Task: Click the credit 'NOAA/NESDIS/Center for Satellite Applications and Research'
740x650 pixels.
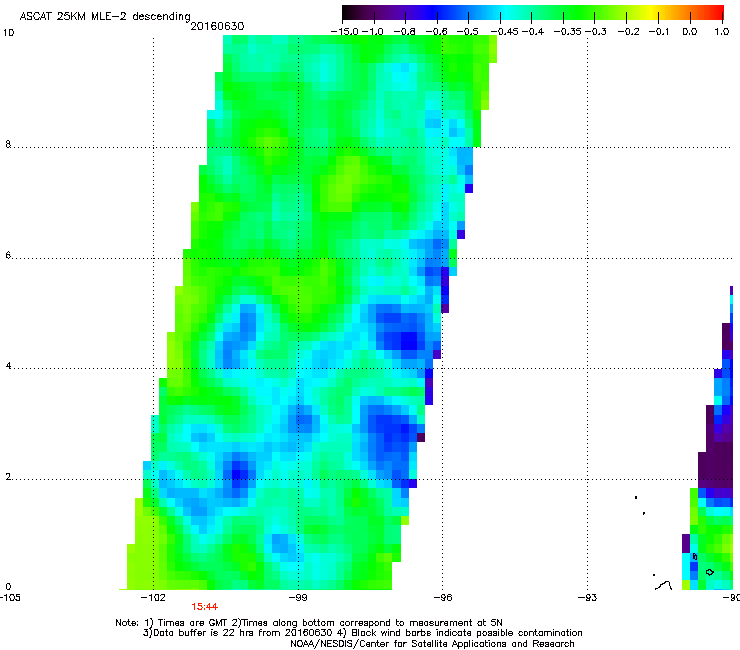Action: [x=432, y=644]
